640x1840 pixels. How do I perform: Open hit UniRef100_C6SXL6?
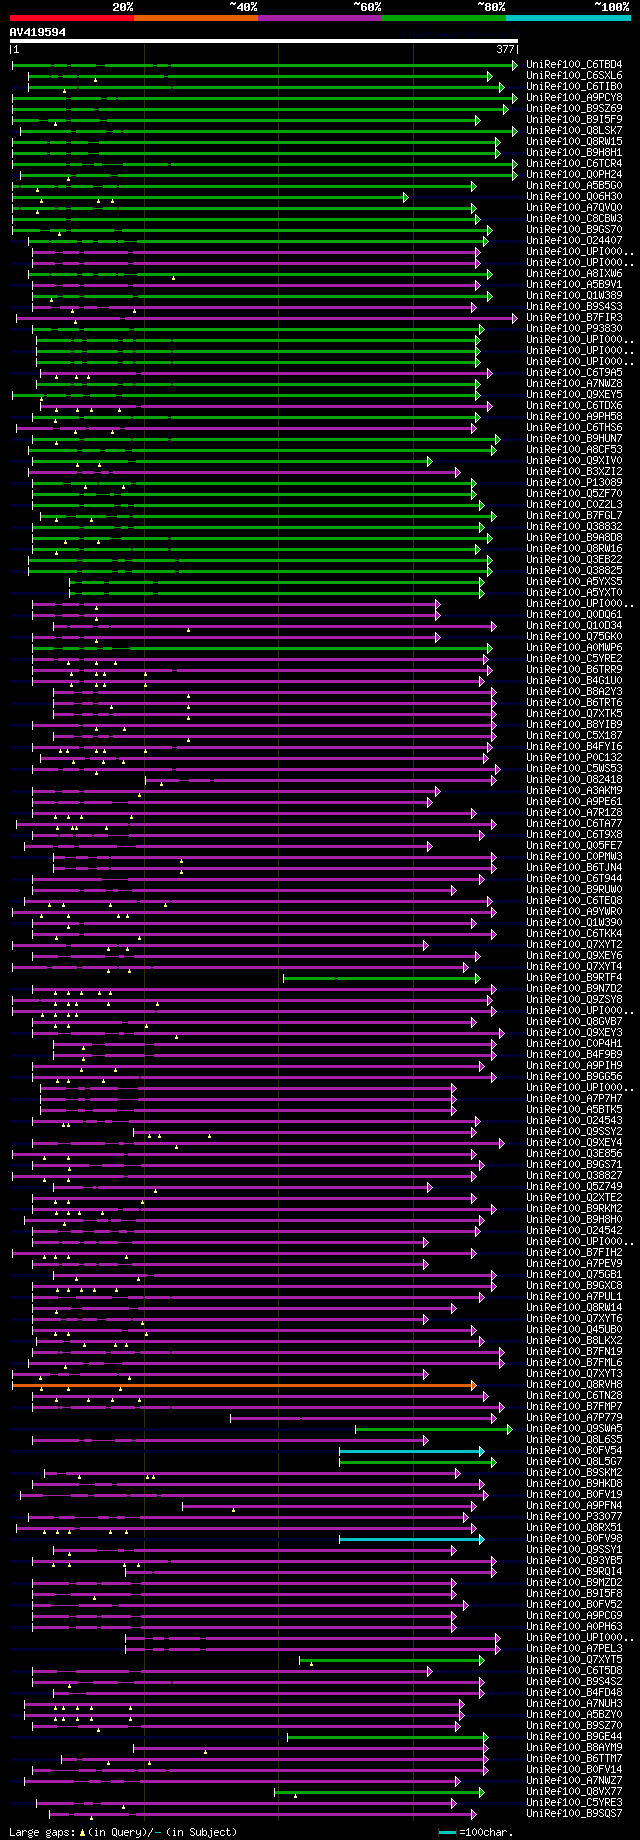574,76
